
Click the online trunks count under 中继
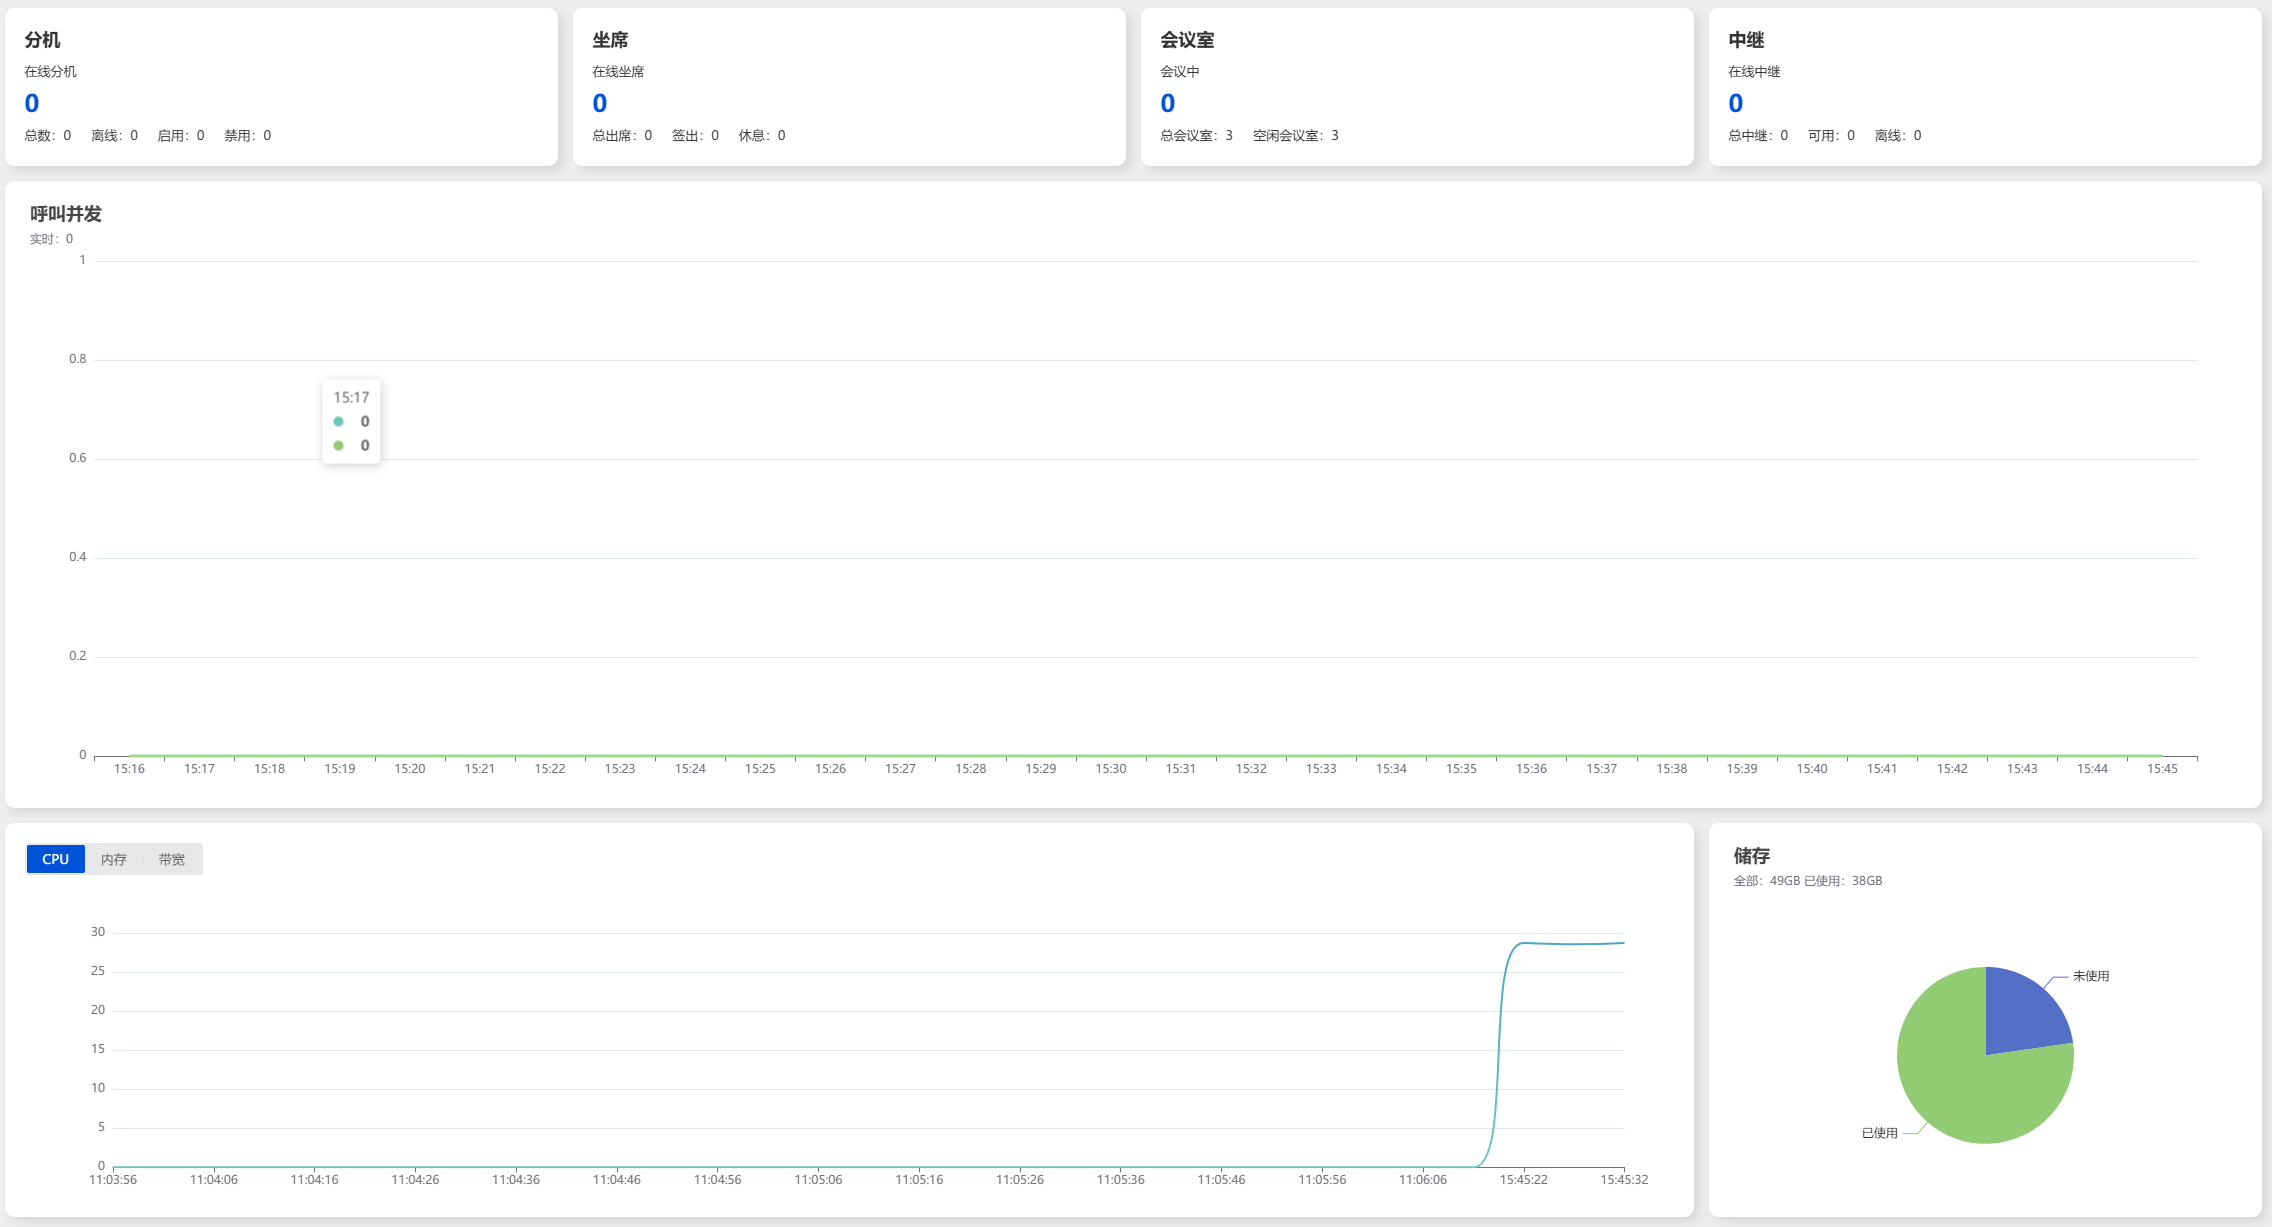(x=1736, y=103)
